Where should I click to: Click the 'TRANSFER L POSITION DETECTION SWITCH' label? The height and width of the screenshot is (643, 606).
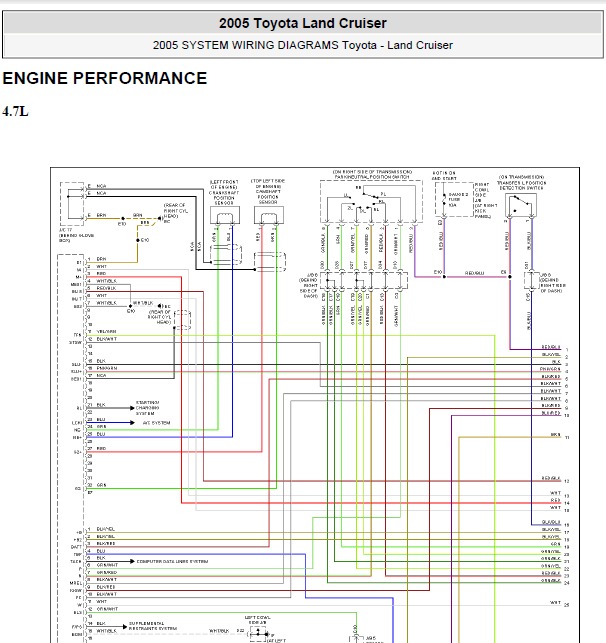[x=522, y=185]
